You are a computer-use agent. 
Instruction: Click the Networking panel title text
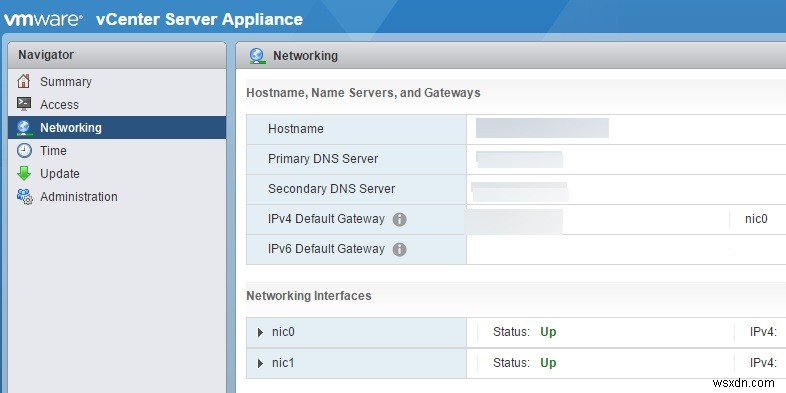[x=305, y=56]
